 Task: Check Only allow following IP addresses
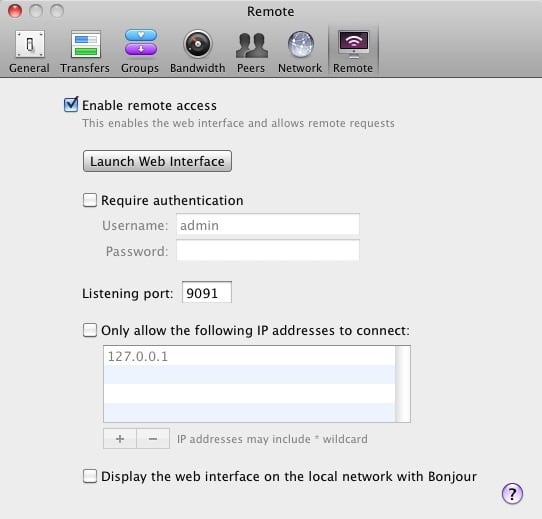[x=90, y=330]
